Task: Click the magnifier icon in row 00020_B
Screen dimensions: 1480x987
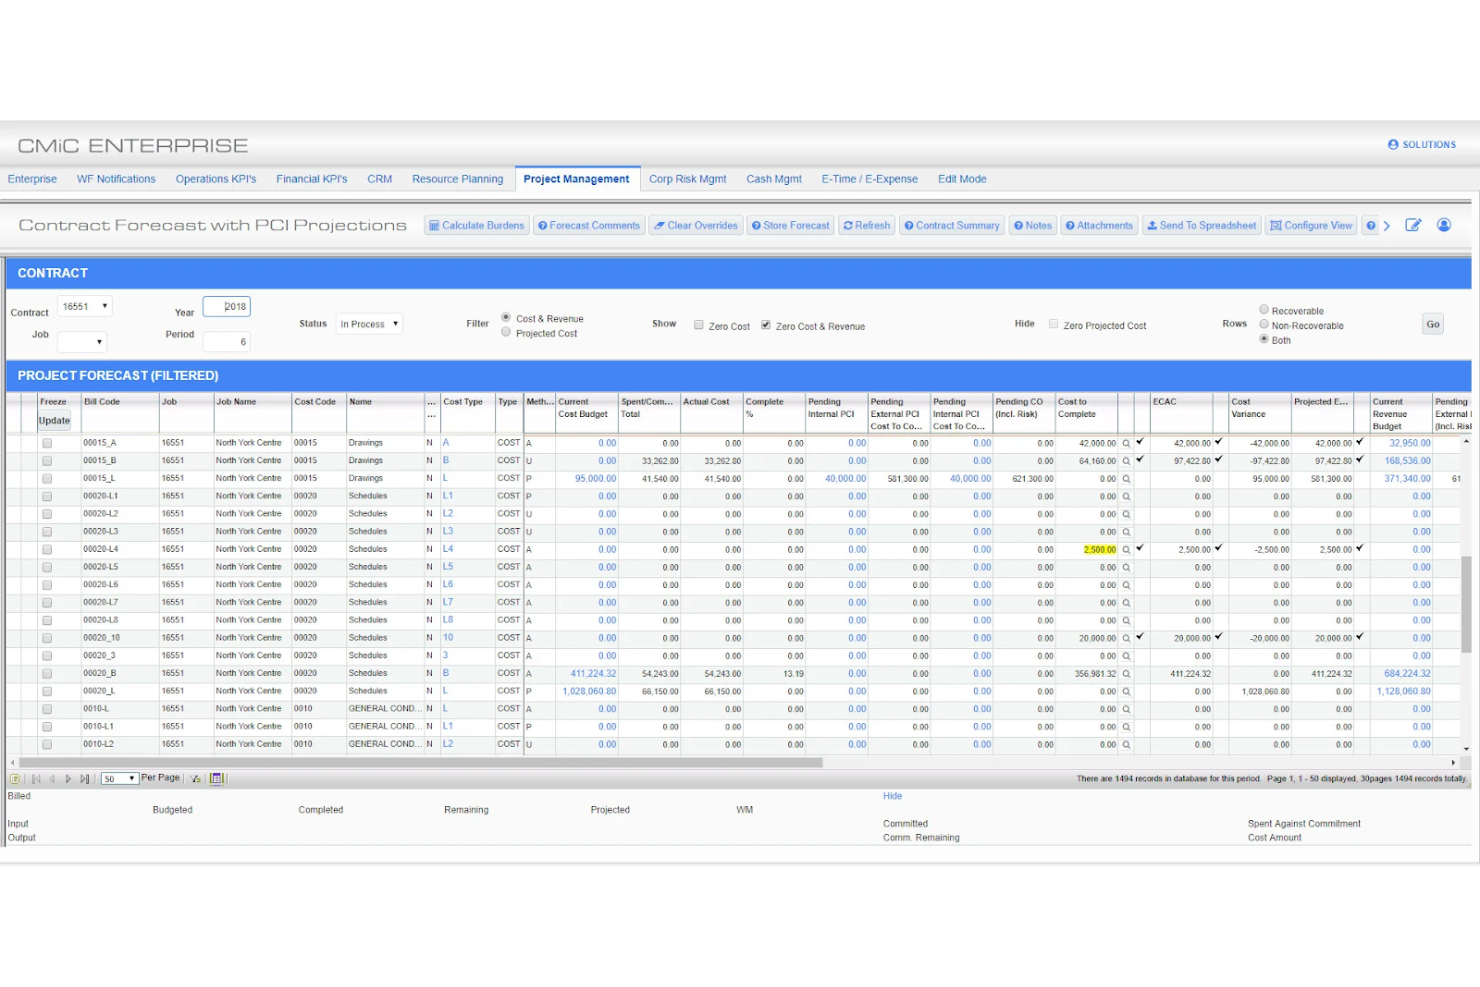Action: [1126, 674]
